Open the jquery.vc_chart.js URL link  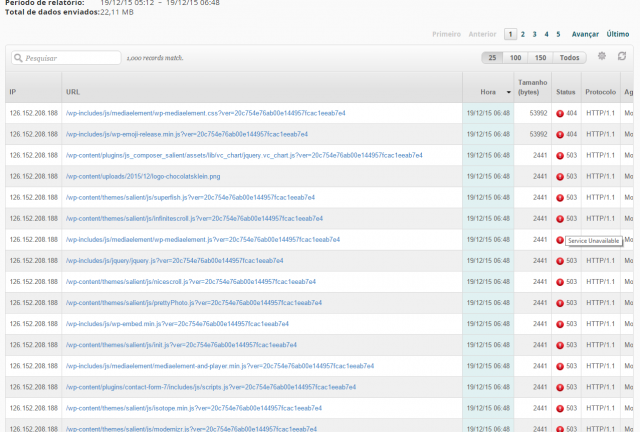pyautogui.click(x=244, y=155)
